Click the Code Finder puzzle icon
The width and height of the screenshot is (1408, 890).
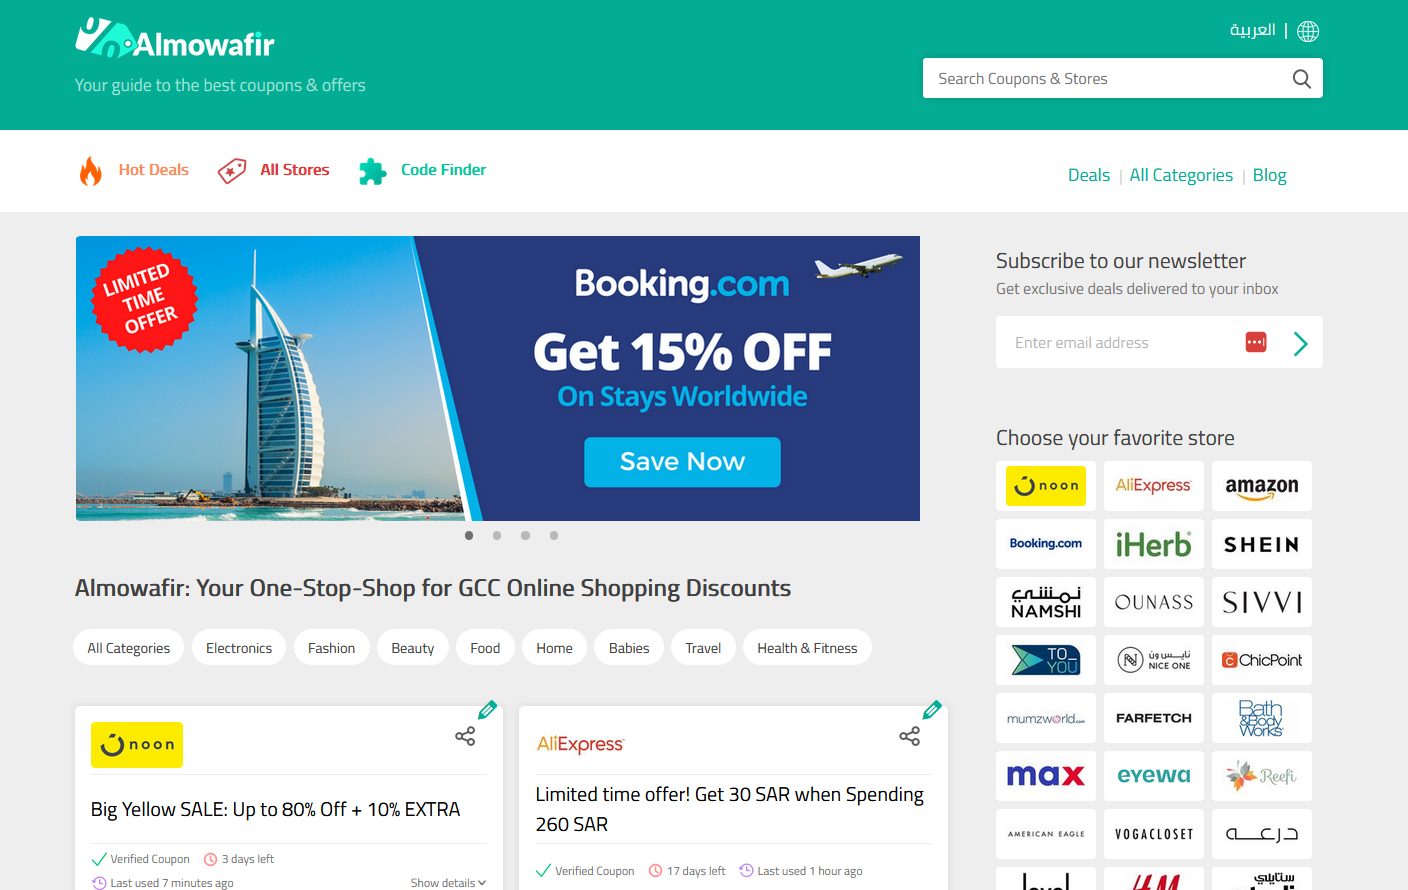click(373, 171)
